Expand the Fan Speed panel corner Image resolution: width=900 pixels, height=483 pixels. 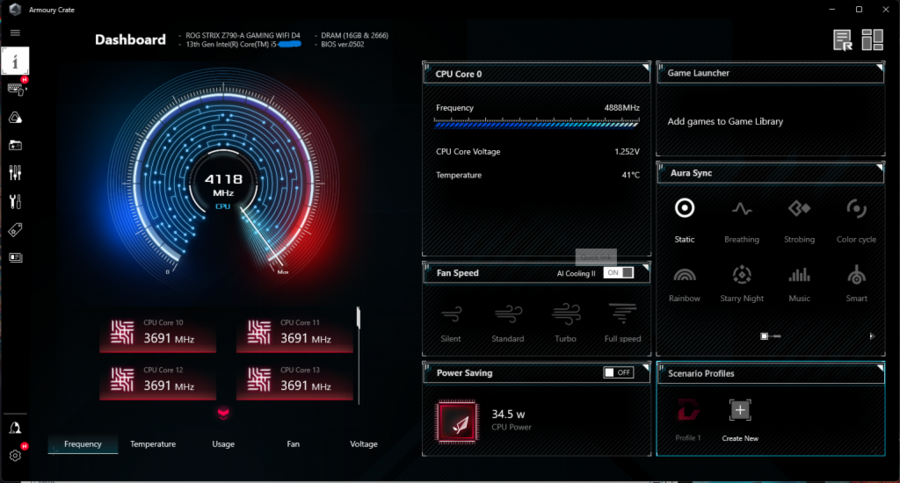click(645, 268)
